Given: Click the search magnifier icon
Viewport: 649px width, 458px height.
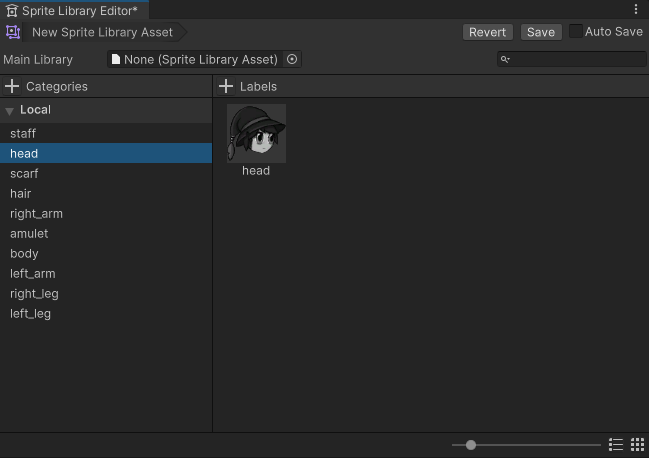Looking at the screenshot, I should (506, 60).
